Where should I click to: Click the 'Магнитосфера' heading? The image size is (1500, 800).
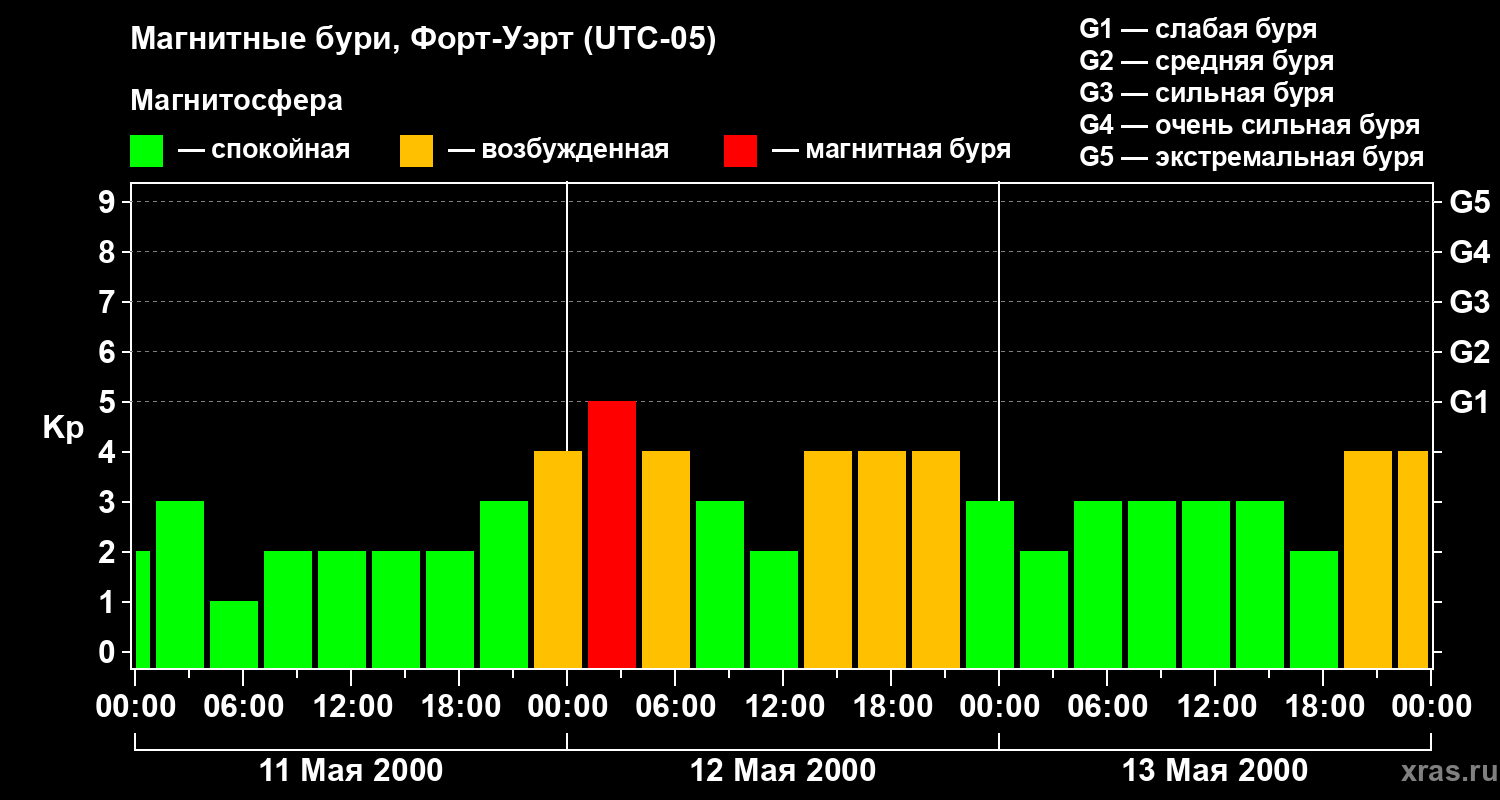(x=237, y=101)
